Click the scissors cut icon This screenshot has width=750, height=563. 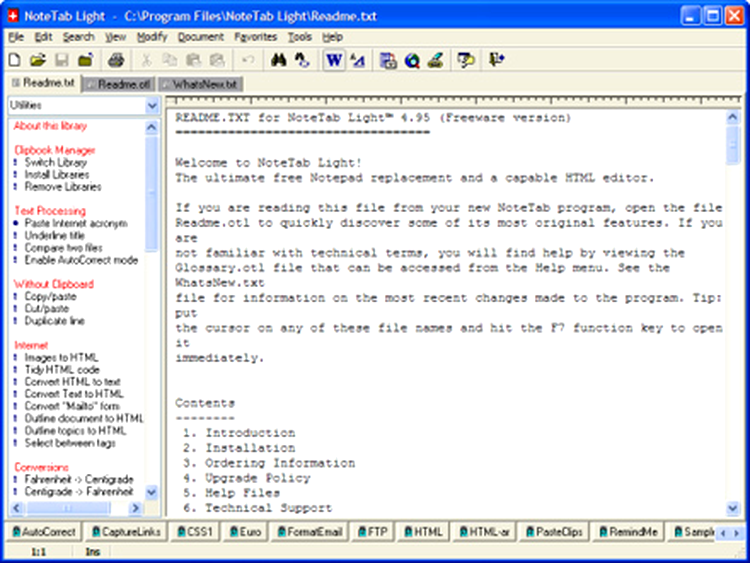pos(146,60)
